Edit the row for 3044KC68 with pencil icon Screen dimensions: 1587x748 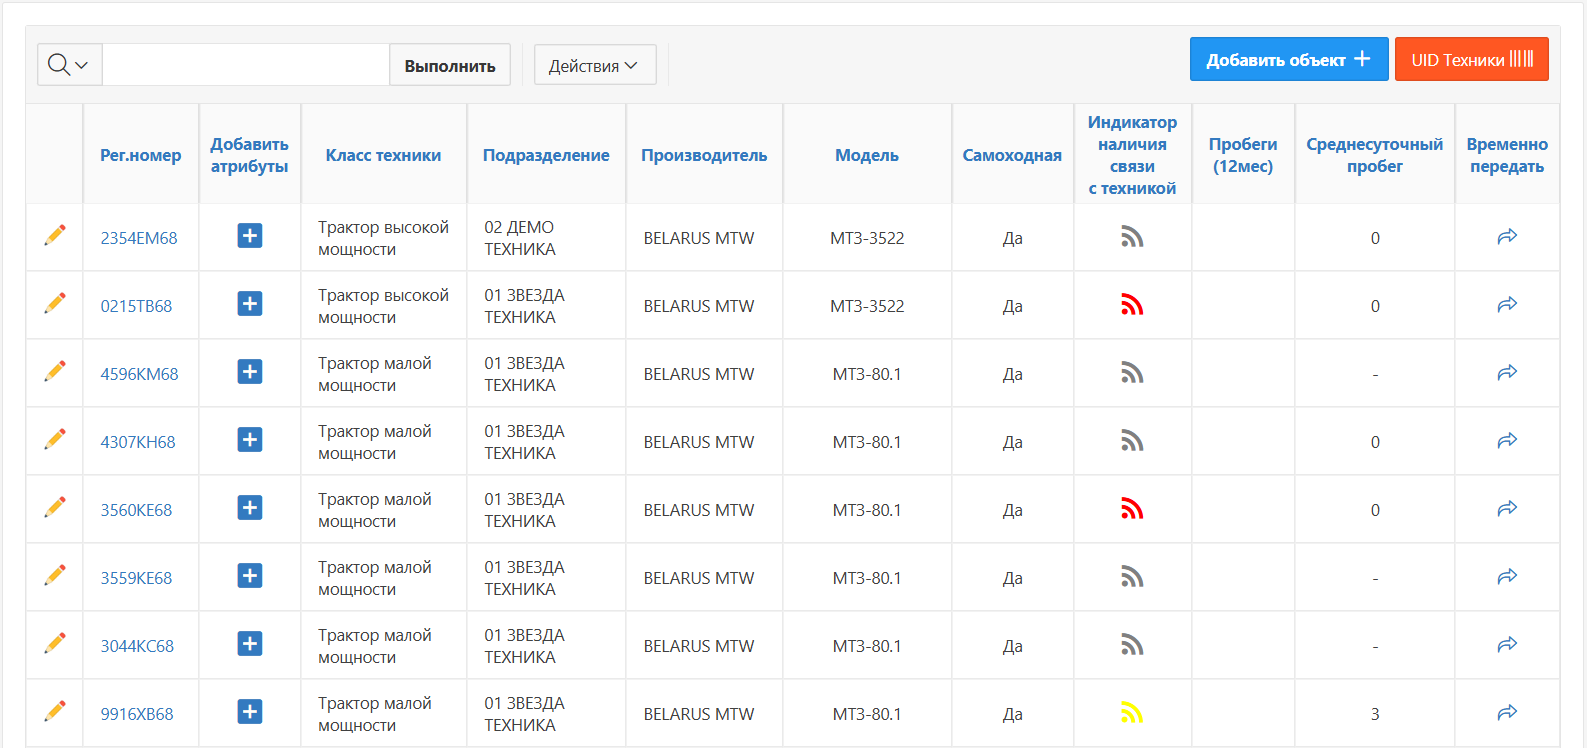pos(55,643)
